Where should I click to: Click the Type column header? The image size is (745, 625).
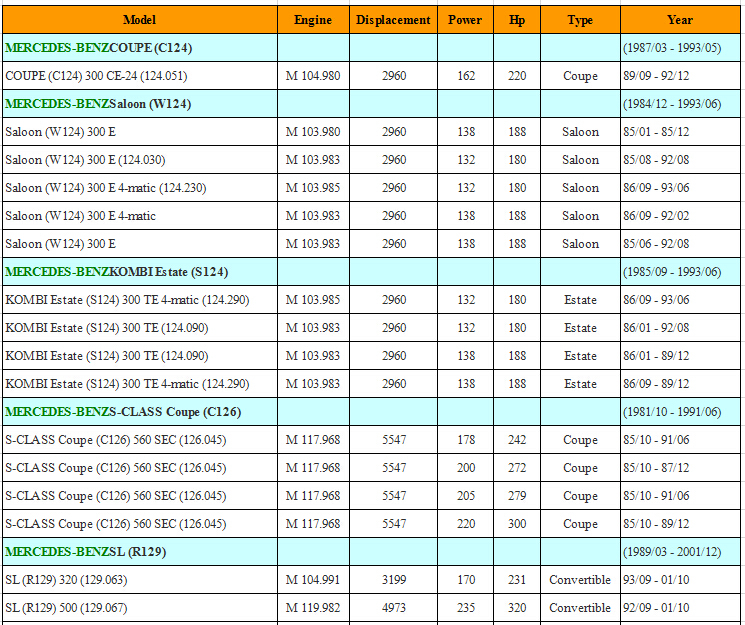(580, 20)
